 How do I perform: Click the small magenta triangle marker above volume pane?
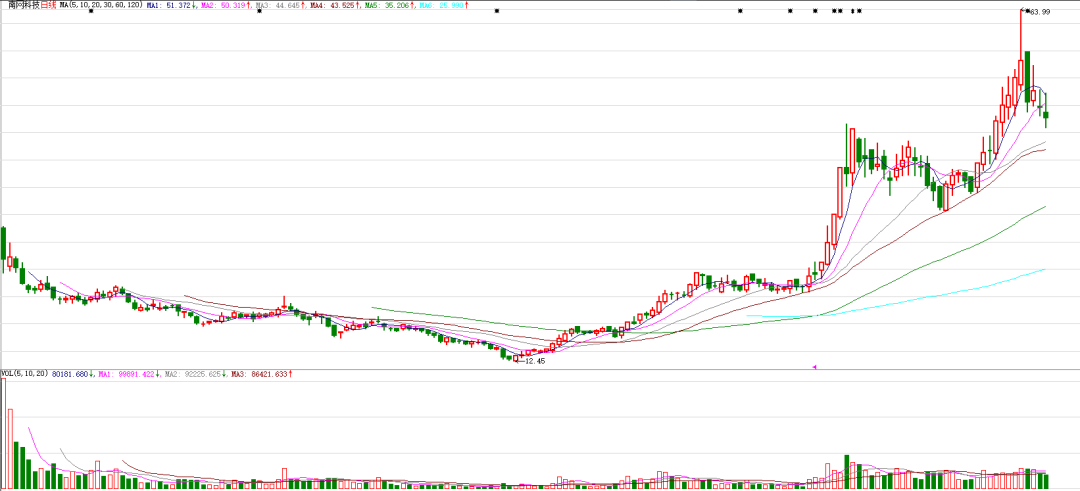click(814, 367)
